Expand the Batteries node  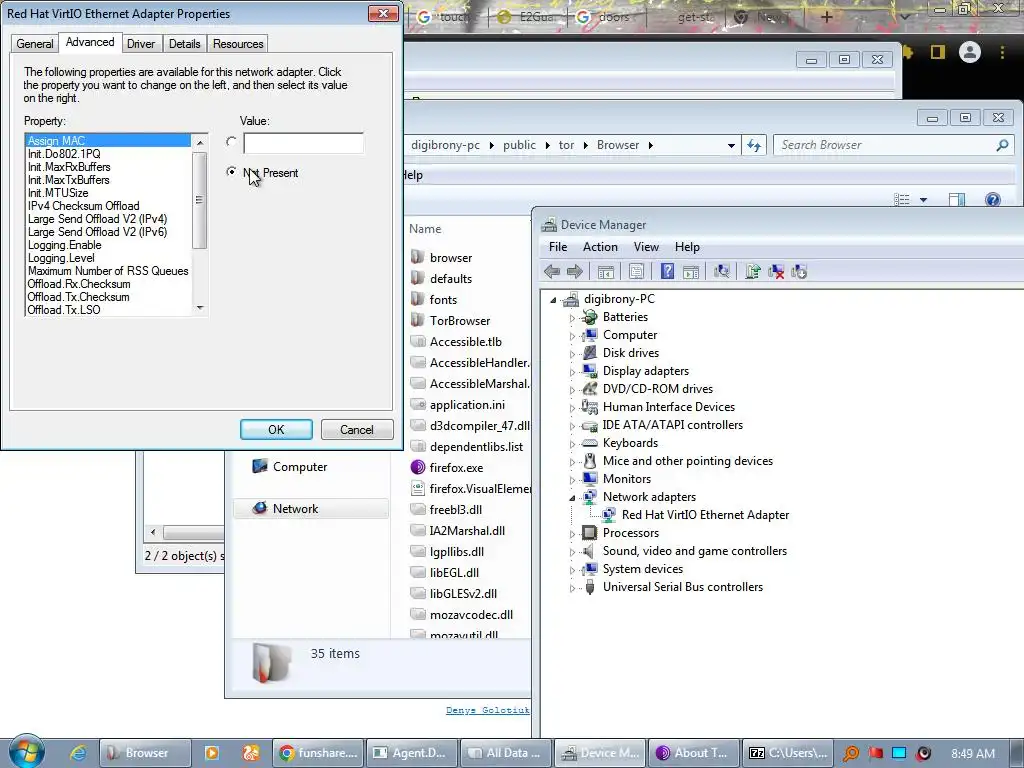(572, 318)
